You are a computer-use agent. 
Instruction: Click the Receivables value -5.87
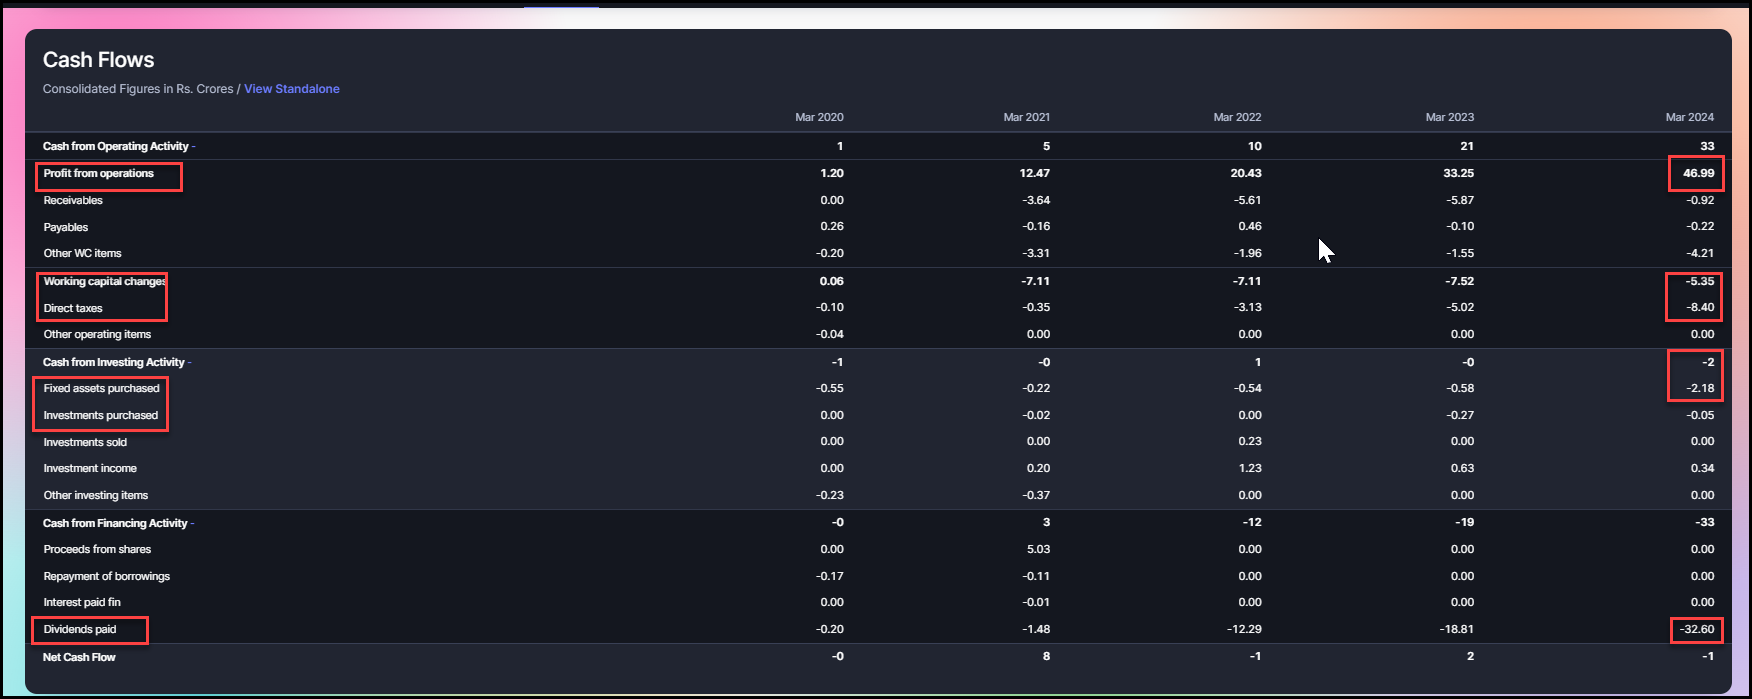pos(1460,200)
